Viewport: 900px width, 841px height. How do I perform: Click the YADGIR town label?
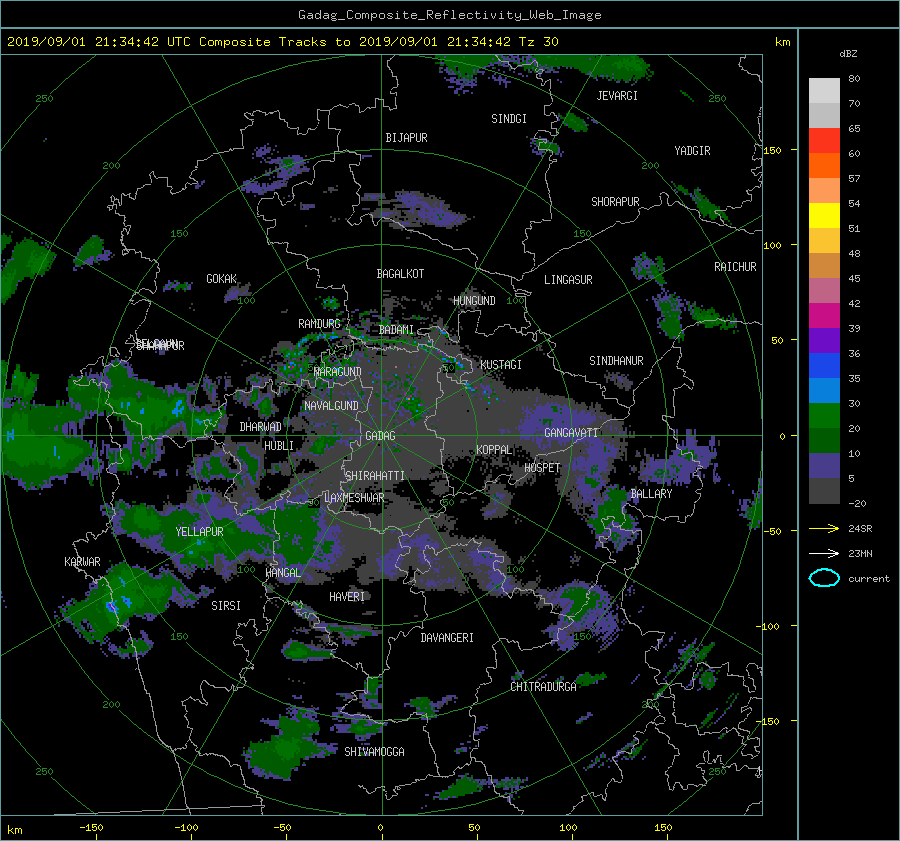(692, 151)
